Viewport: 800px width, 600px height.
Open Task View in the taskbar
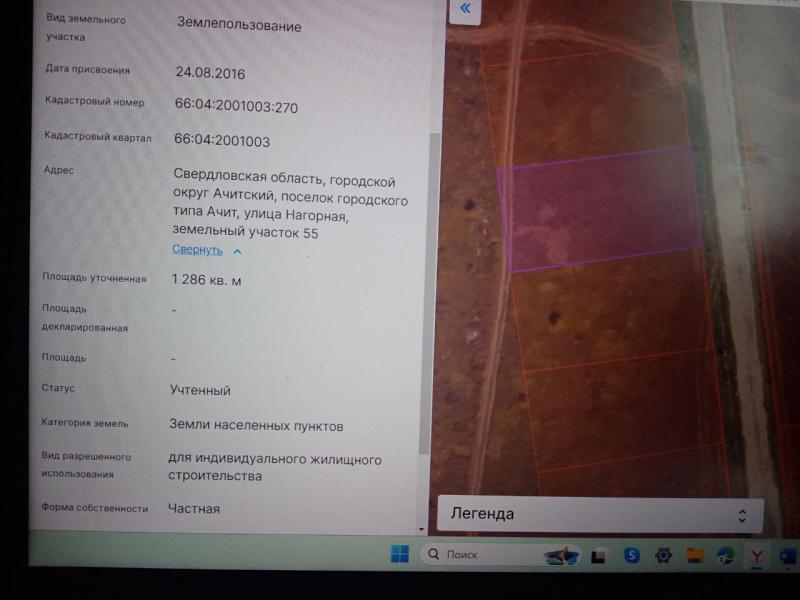[598, 555]
